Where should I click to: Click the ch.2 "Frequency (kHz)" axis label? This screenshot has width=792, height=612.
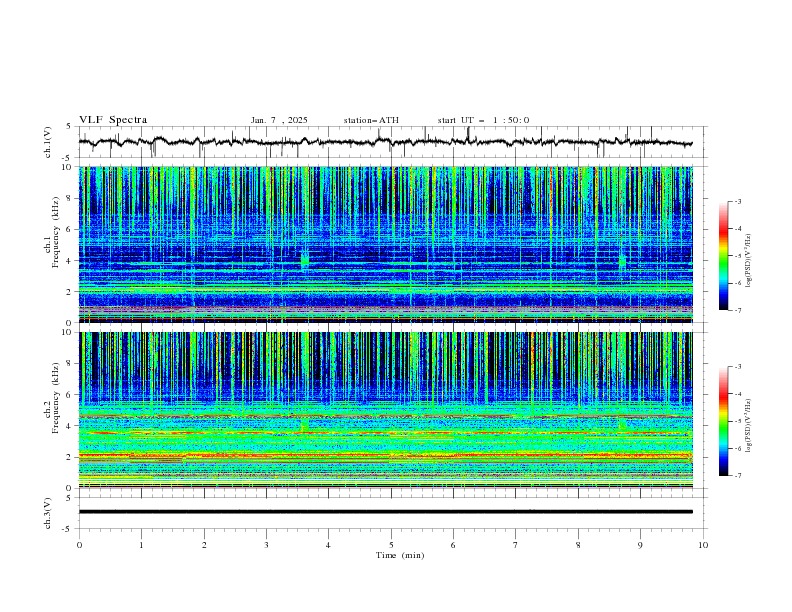click(57, 397)
